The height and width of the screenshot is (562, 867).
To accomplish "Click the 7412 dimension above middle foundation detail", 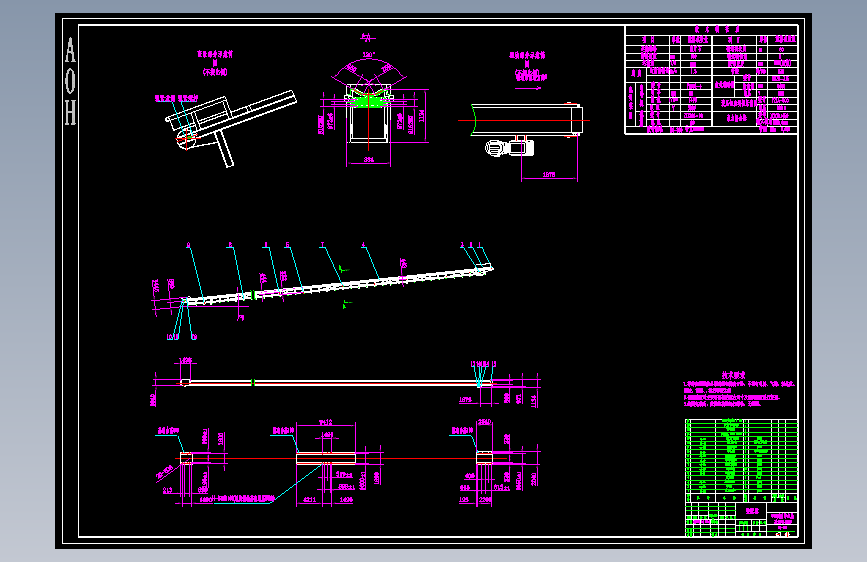I will 326,423.
